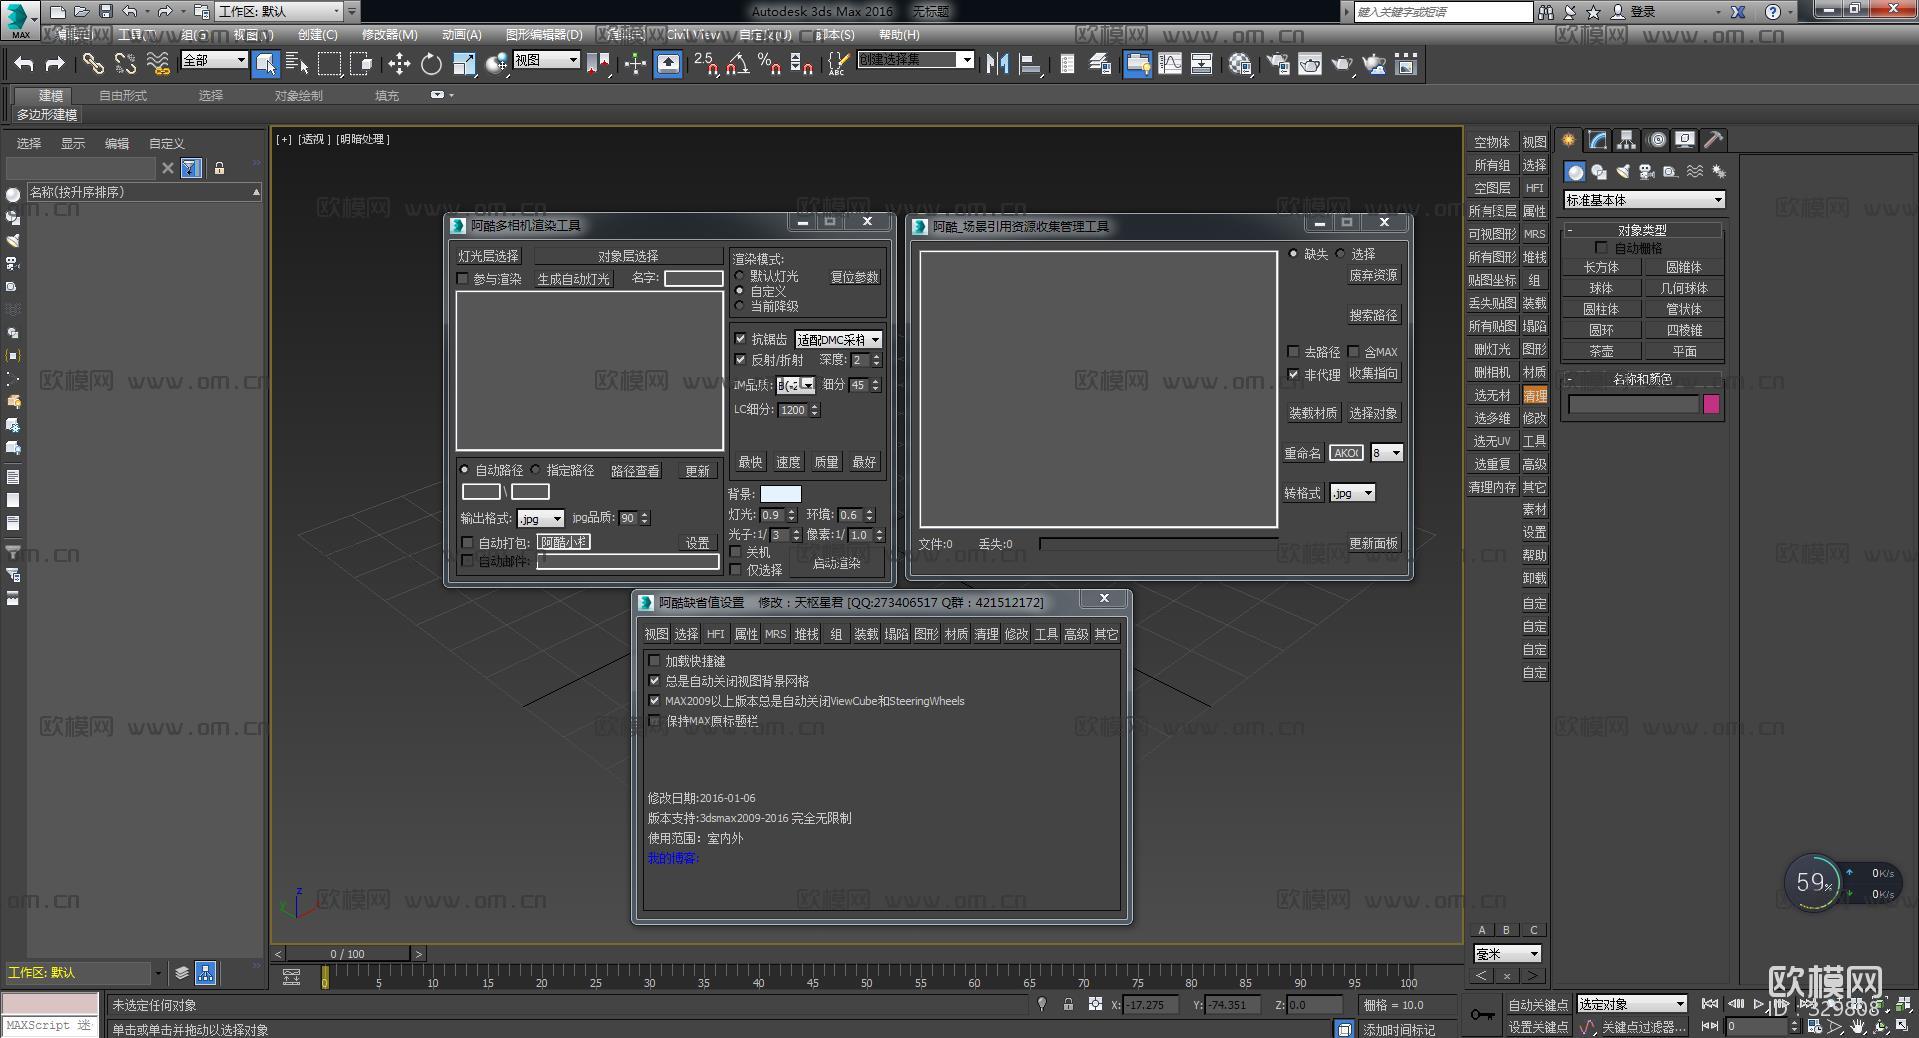Click the Align tool icon in the toolbar
This screenshot has width=1919, height=1038.
(x=1030, y=64)
